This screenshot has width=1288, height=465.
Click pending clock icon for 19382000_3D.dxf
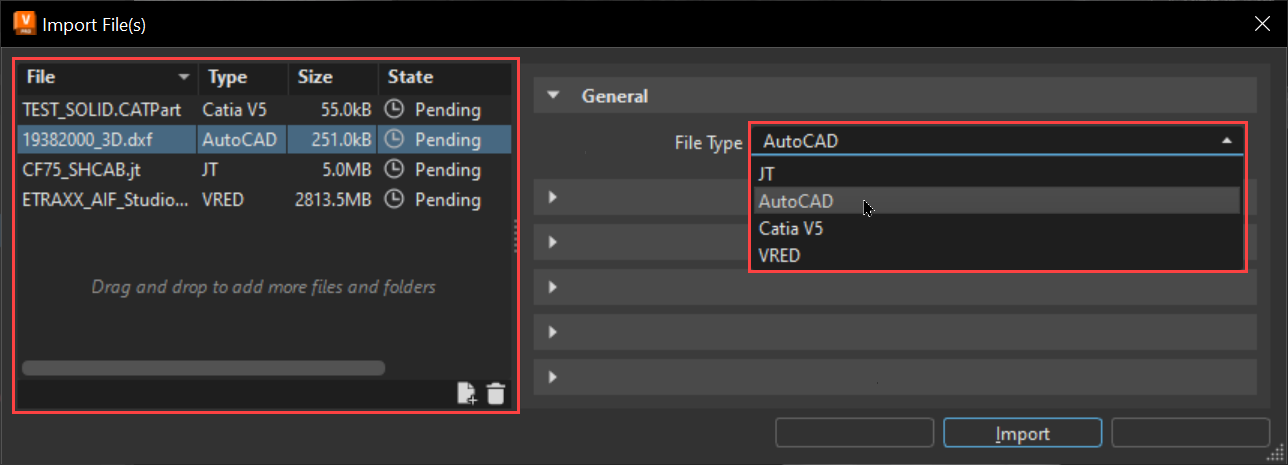point(395,140)
